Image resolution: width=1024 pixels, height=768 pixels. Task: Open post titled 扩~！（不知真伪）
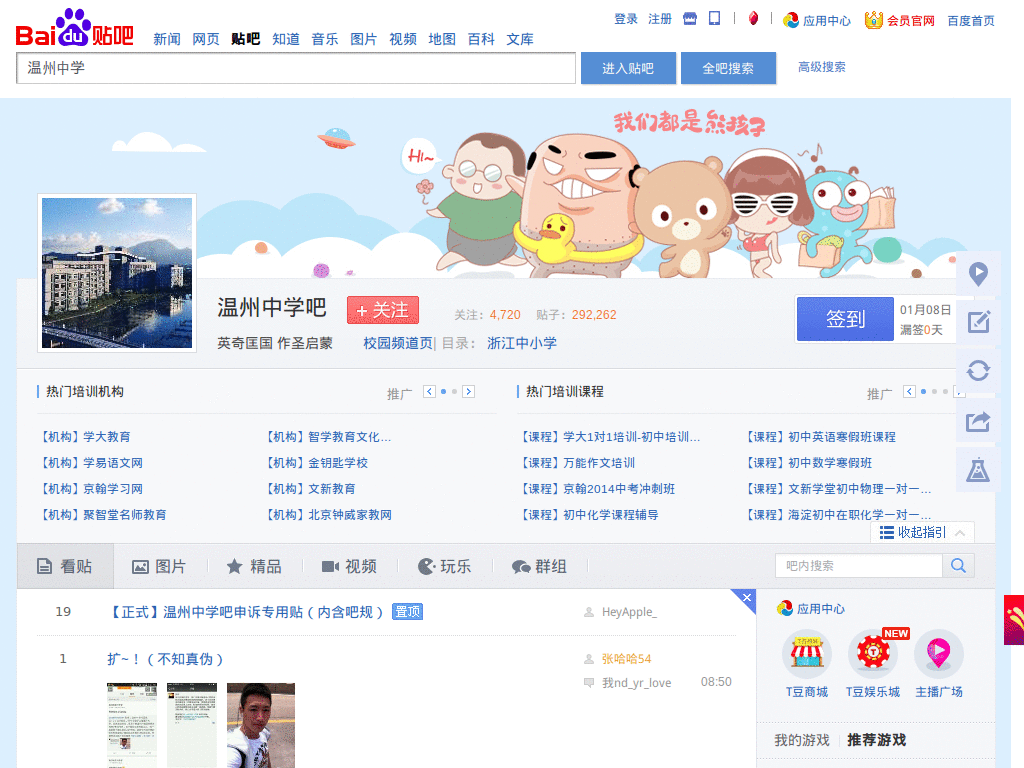click(165, 659)
